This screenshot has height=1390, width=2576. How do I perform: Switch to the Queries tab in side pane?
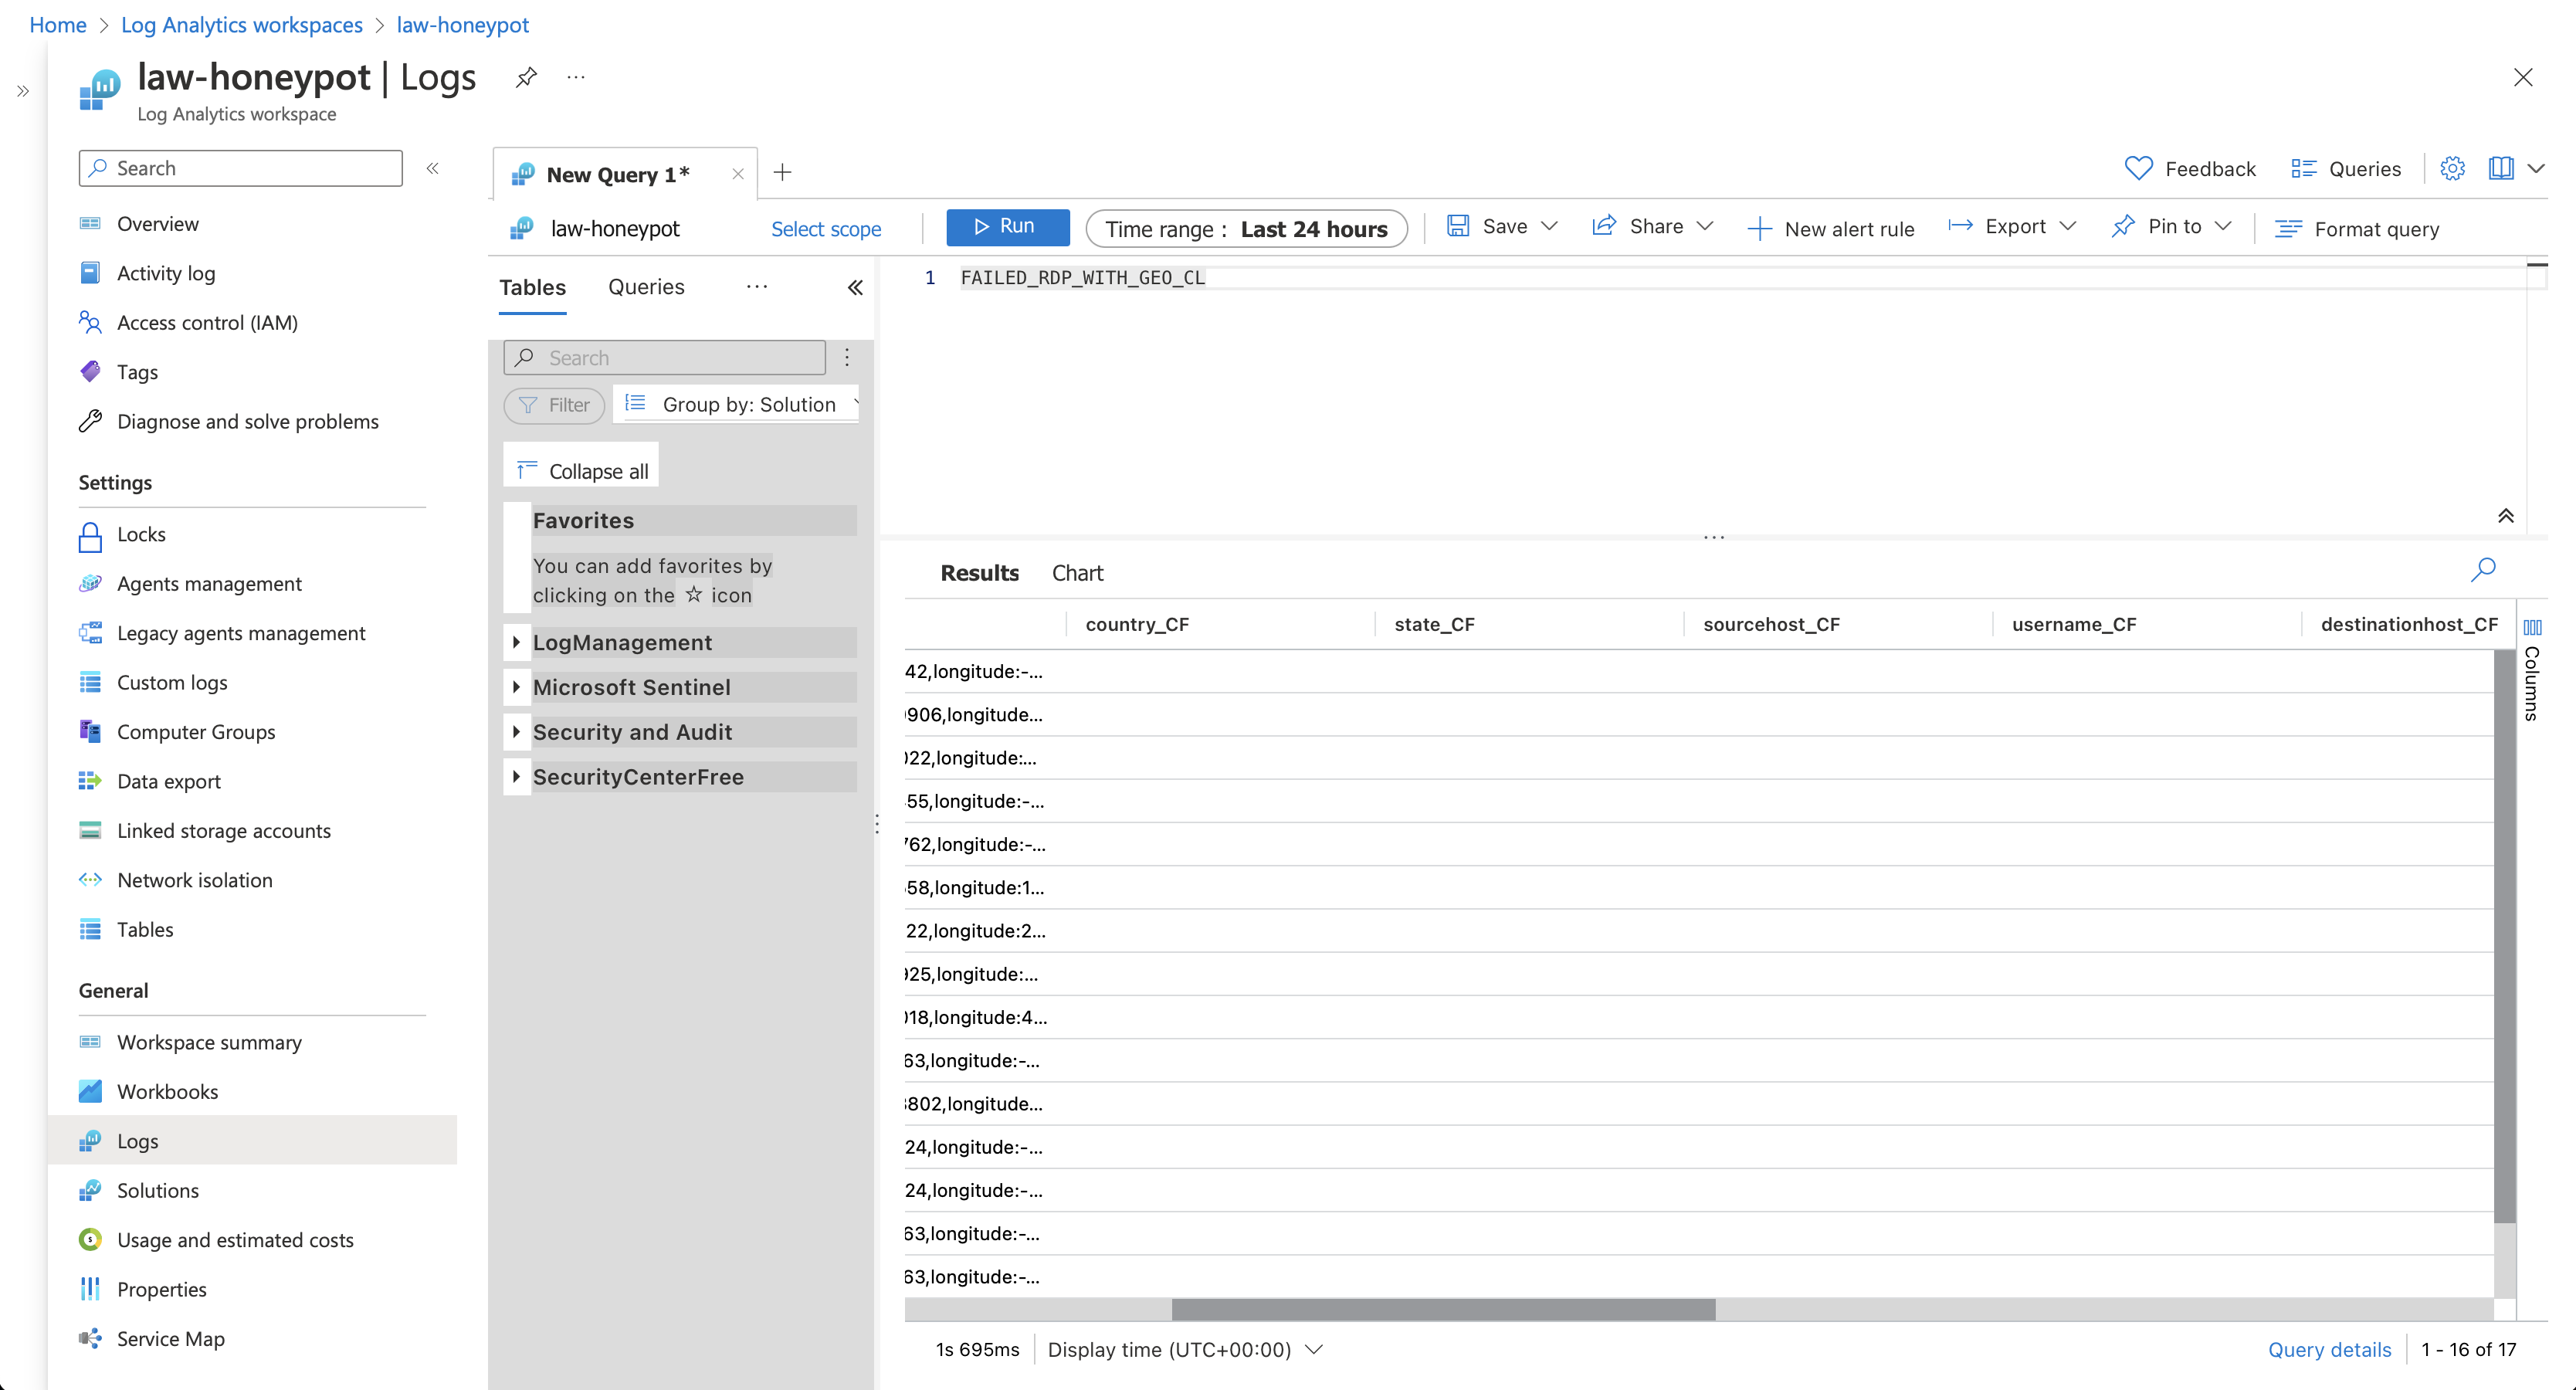pyautogui.click(x=646, y=287)
